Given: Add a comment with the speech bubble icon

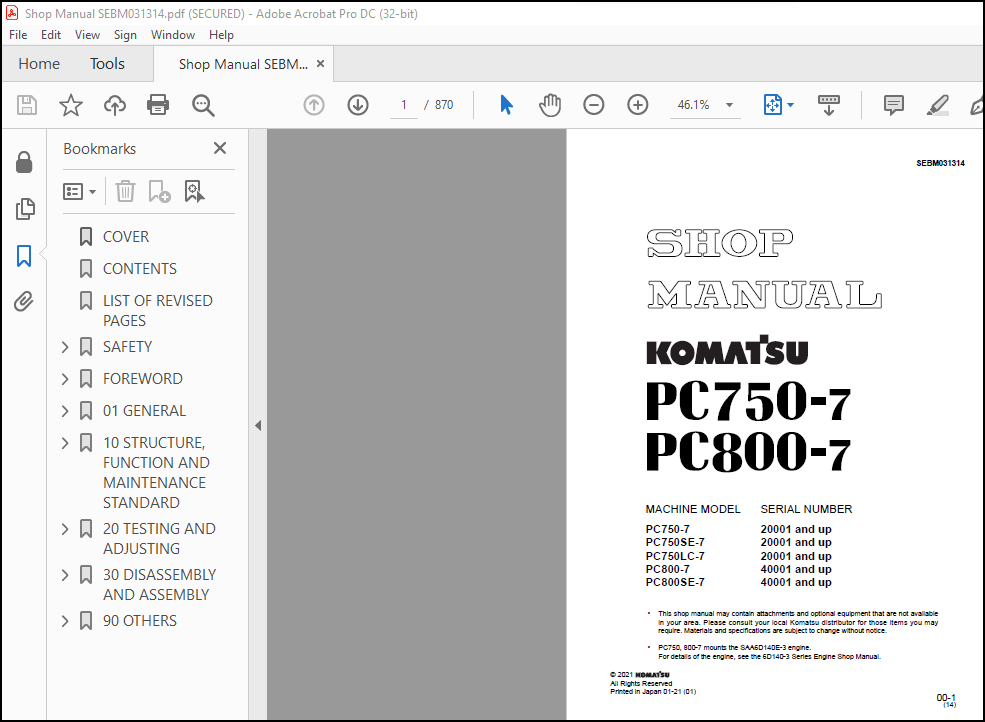Looking at the screenshot, I should pos(893,105).
